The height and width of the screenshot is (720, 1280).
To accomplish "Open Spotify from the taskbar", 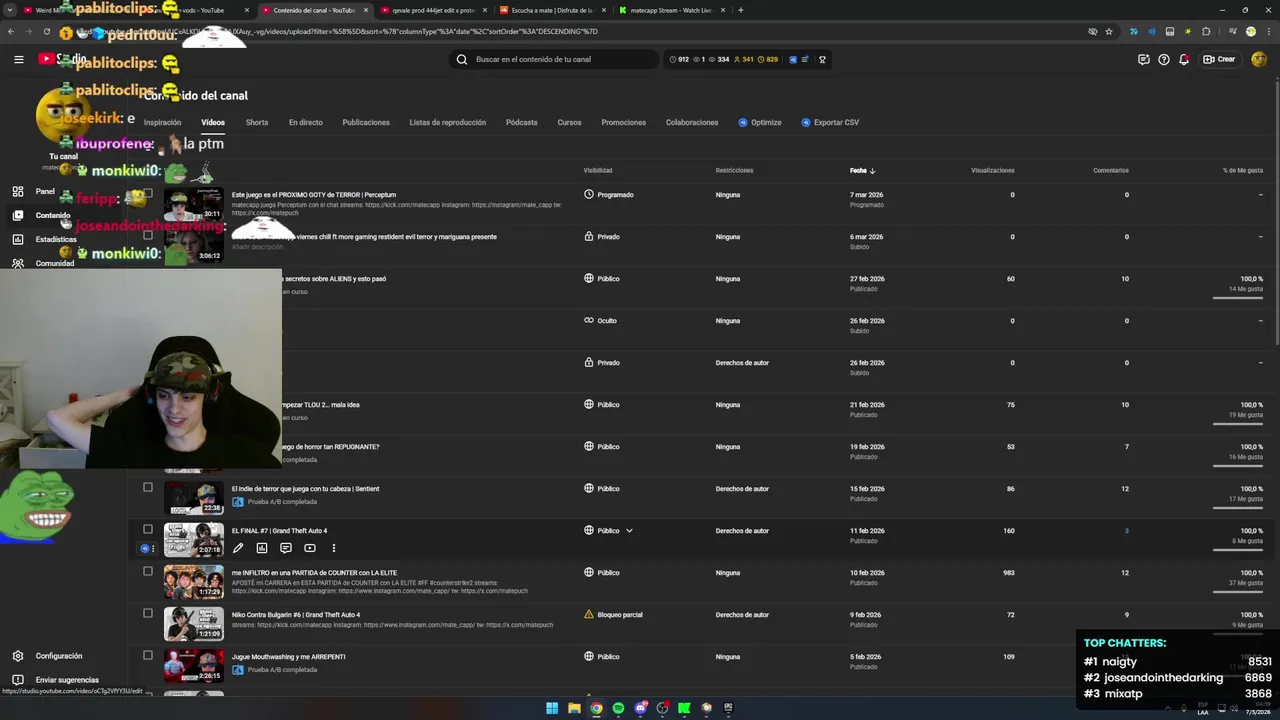I will [618, 708].
